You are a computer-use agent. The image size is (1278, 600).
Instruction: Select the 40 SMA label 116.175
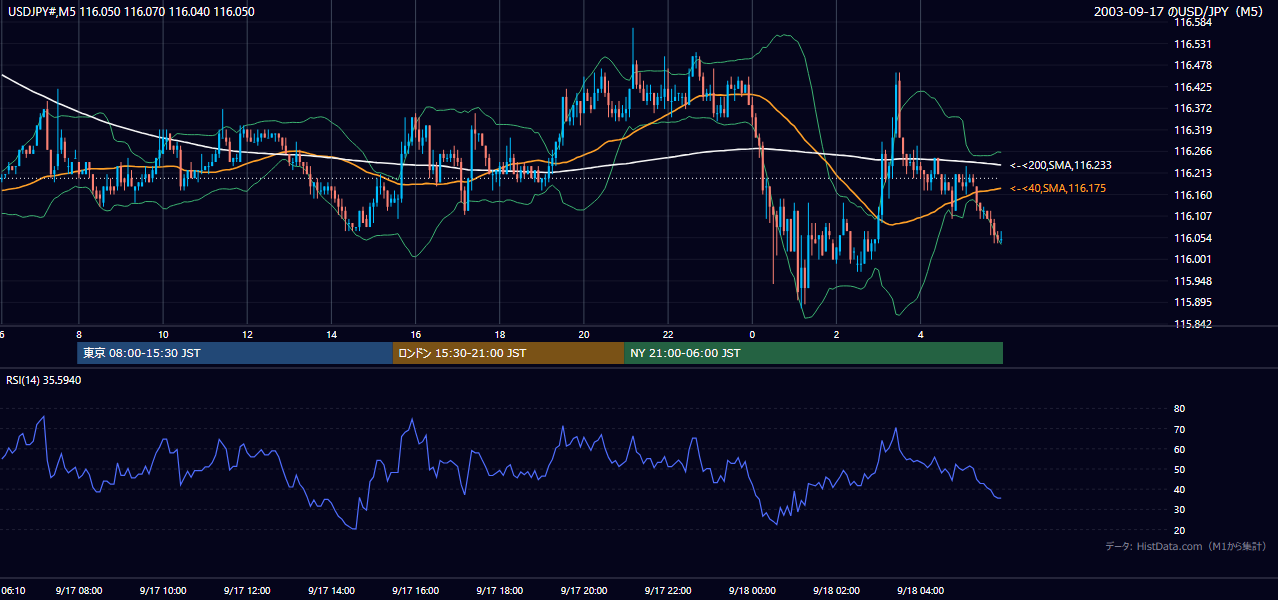(x=1059, y=188)
